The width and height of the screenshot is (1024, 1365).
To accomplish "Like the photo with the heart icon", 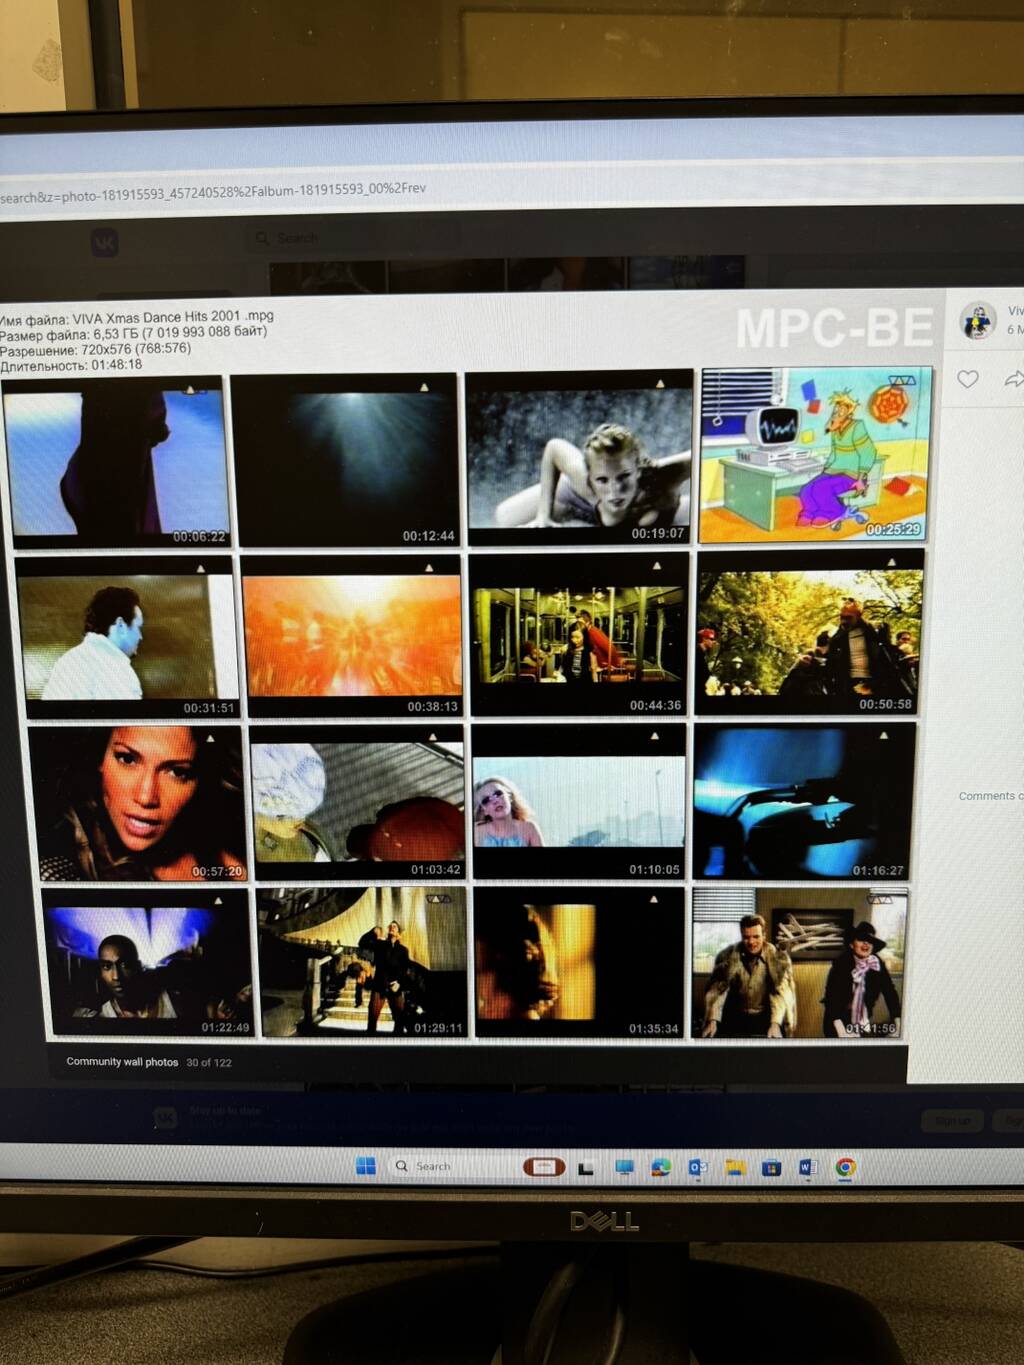I will point(967,379).
